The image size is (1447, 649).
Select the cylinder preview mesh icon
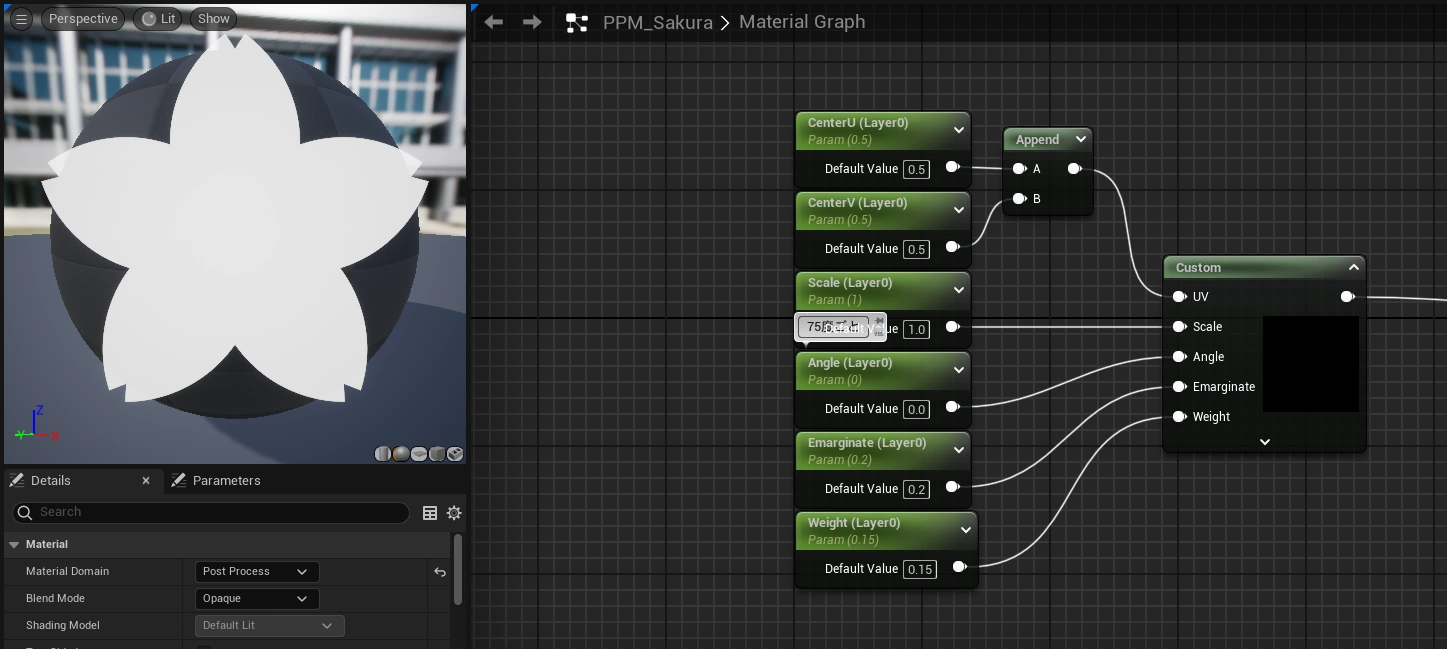pyautogui.click(x=383, y=454)
